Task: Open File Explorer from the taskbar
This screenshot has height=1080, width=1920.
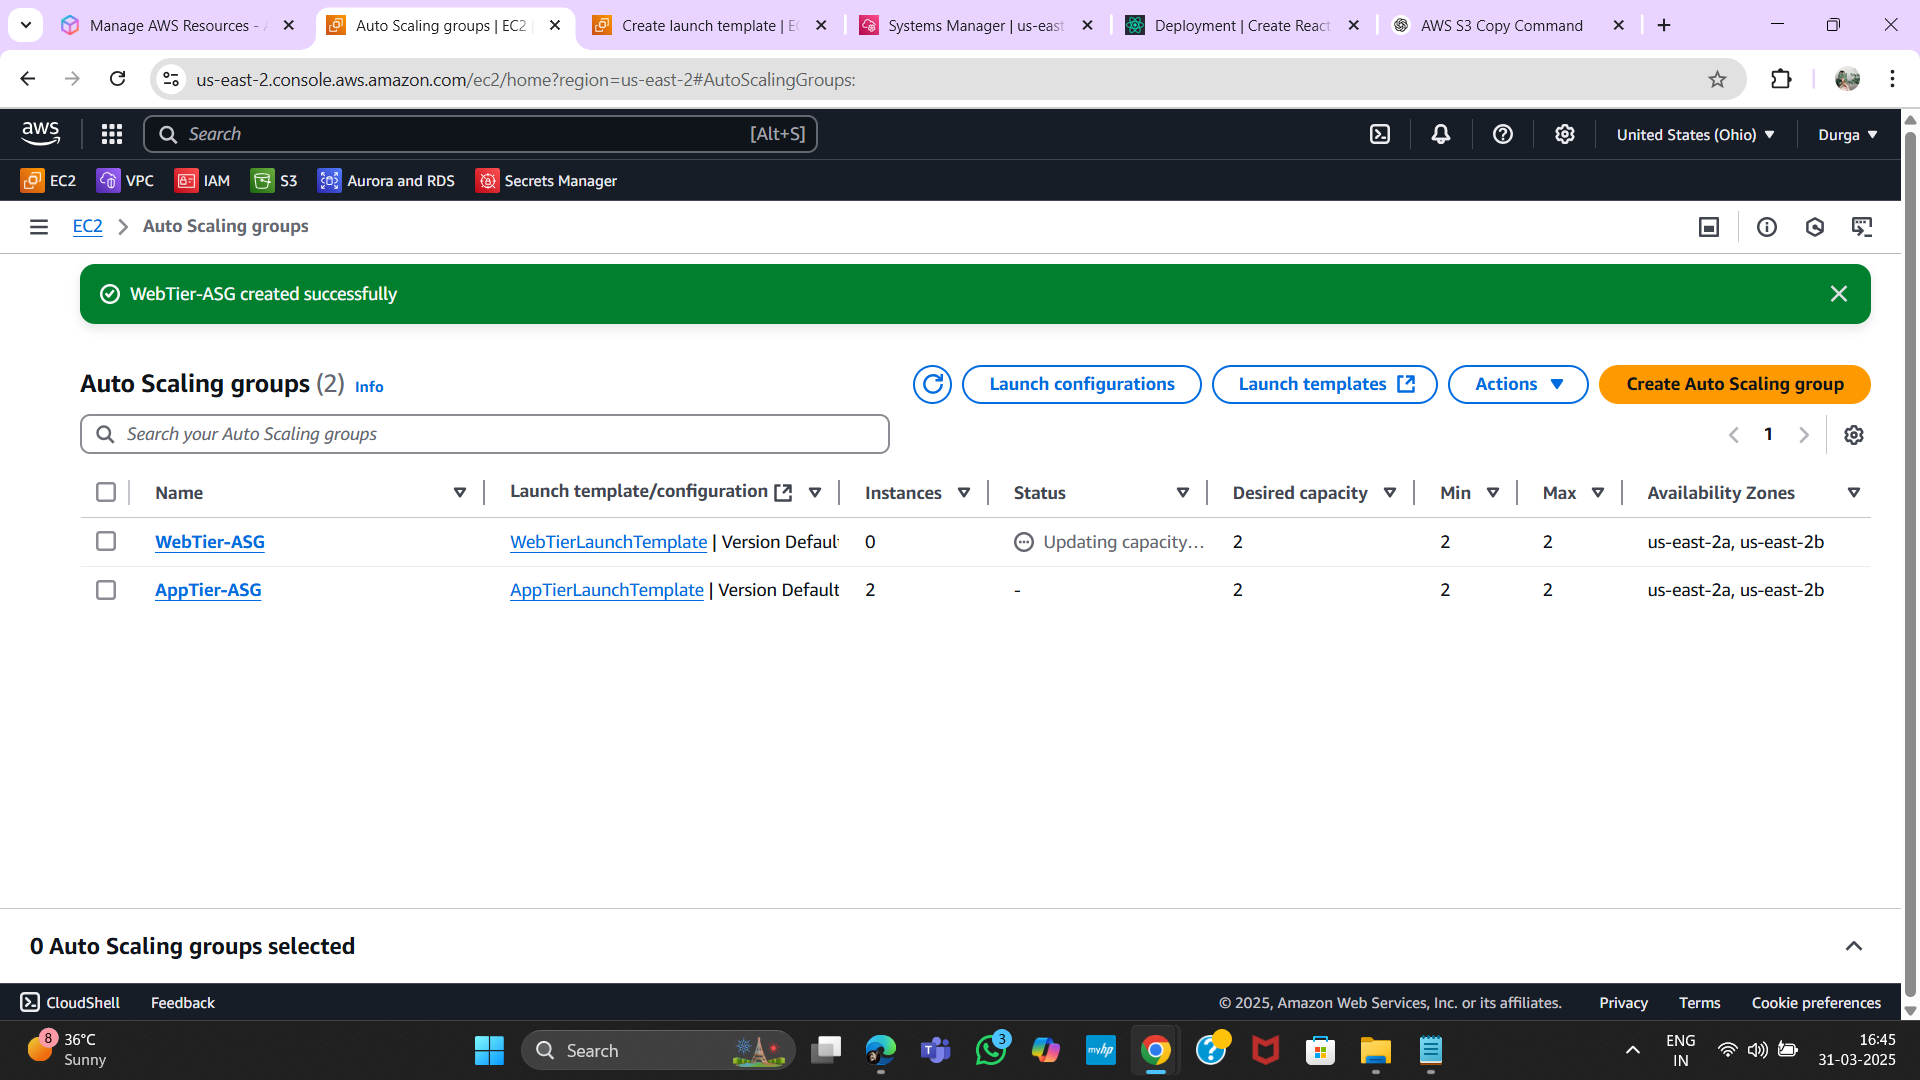Action: [1376, 1051]
